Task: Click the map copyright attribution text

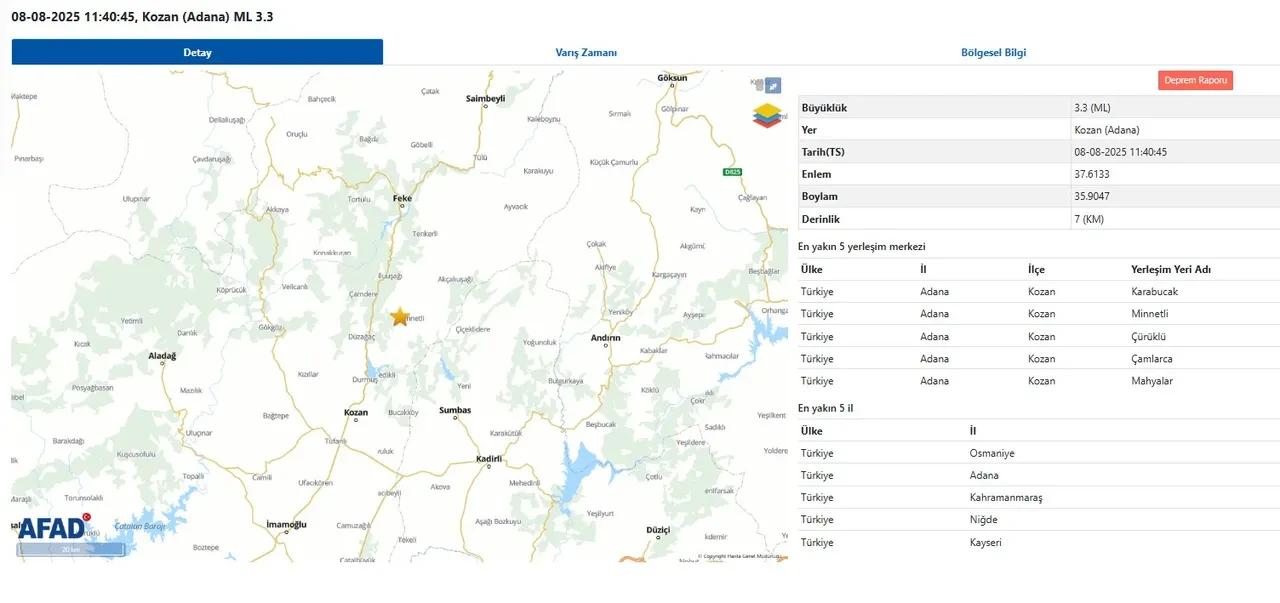Action: 739,556
